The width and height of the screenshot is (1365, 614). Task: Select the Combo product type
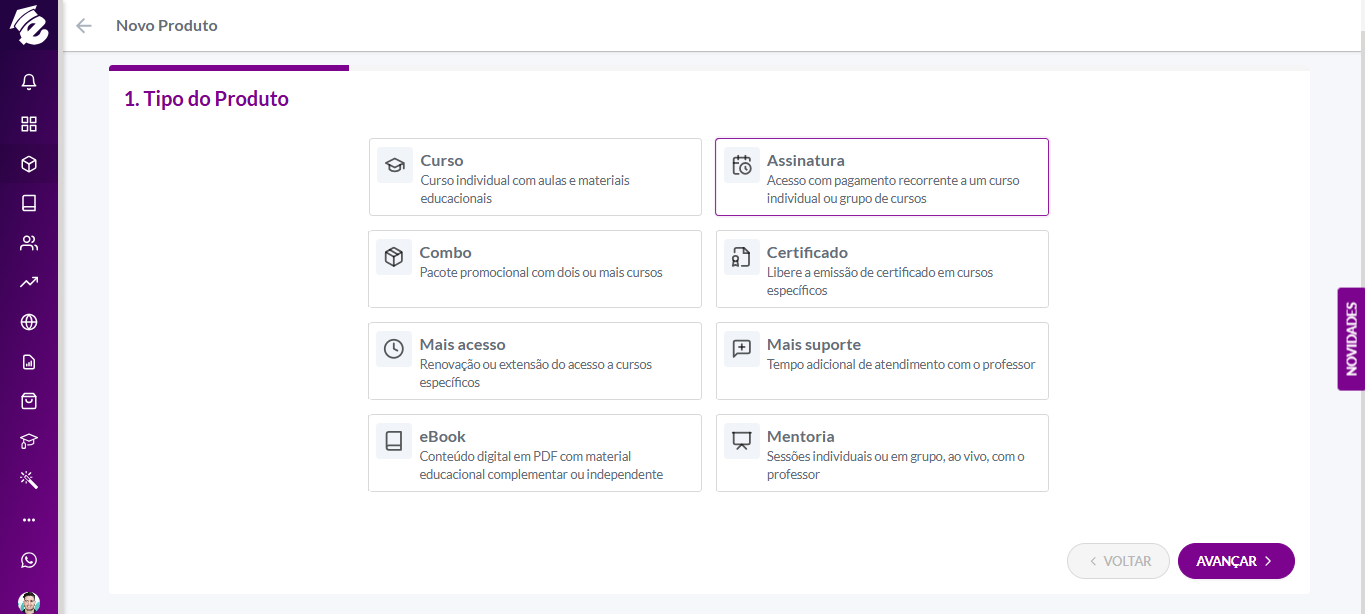pyautogui.click(x=535, y=269)
